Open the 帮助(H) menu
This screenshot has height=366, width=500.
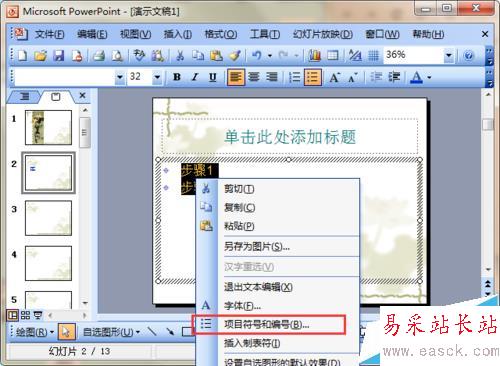[x=428, y=34]
